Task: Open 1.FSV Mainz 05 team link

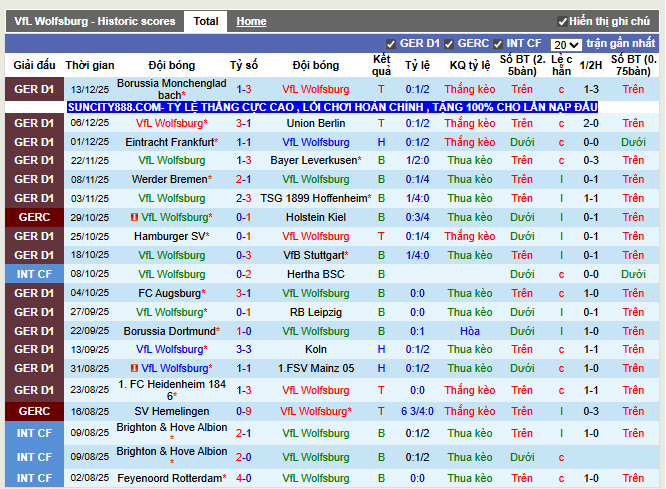Action: point(316,368)
